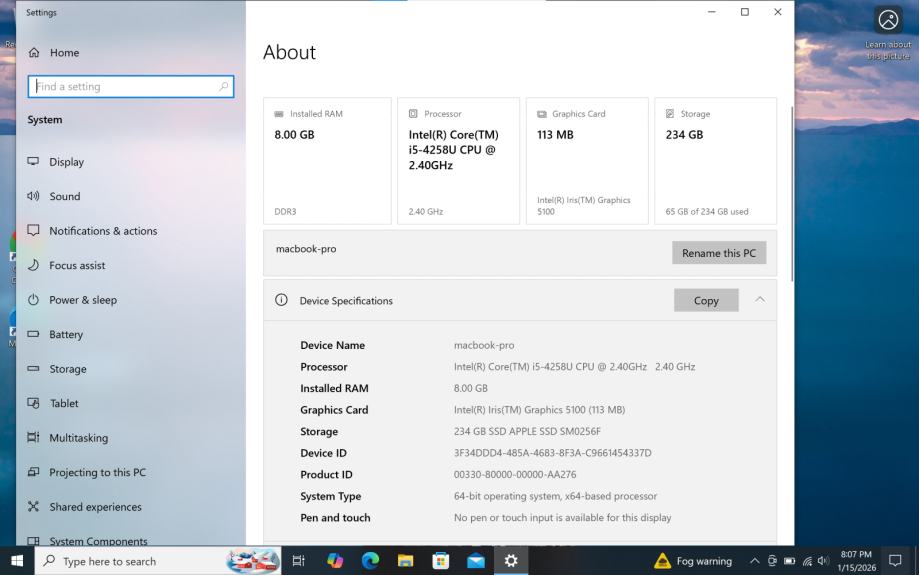
Task: Click the volume tray icon
Action: point(823,561)
